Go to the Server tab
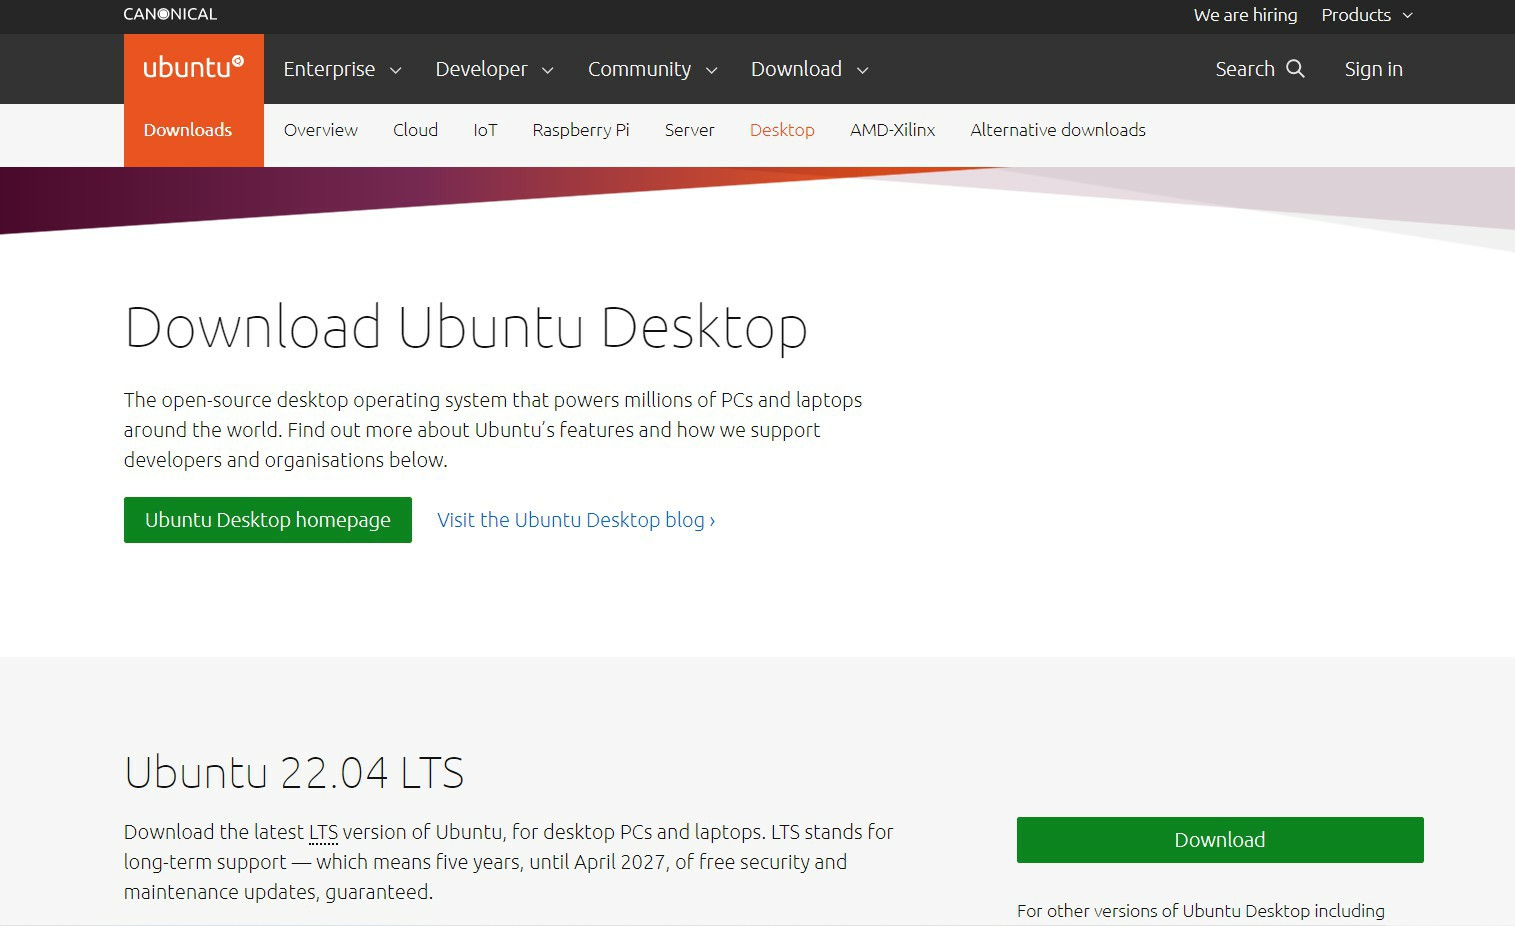 pos(689,130)
